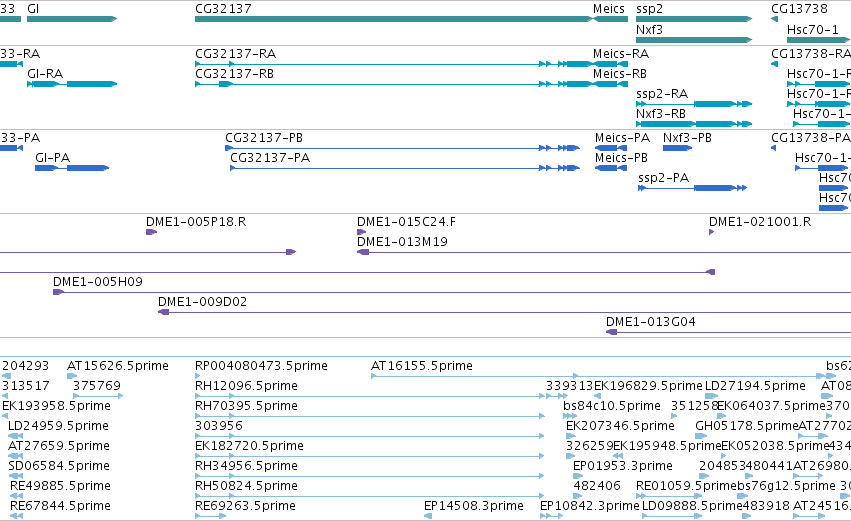Select the LD24959.5prime EST label
851x521 pixels.
[58, 426]
